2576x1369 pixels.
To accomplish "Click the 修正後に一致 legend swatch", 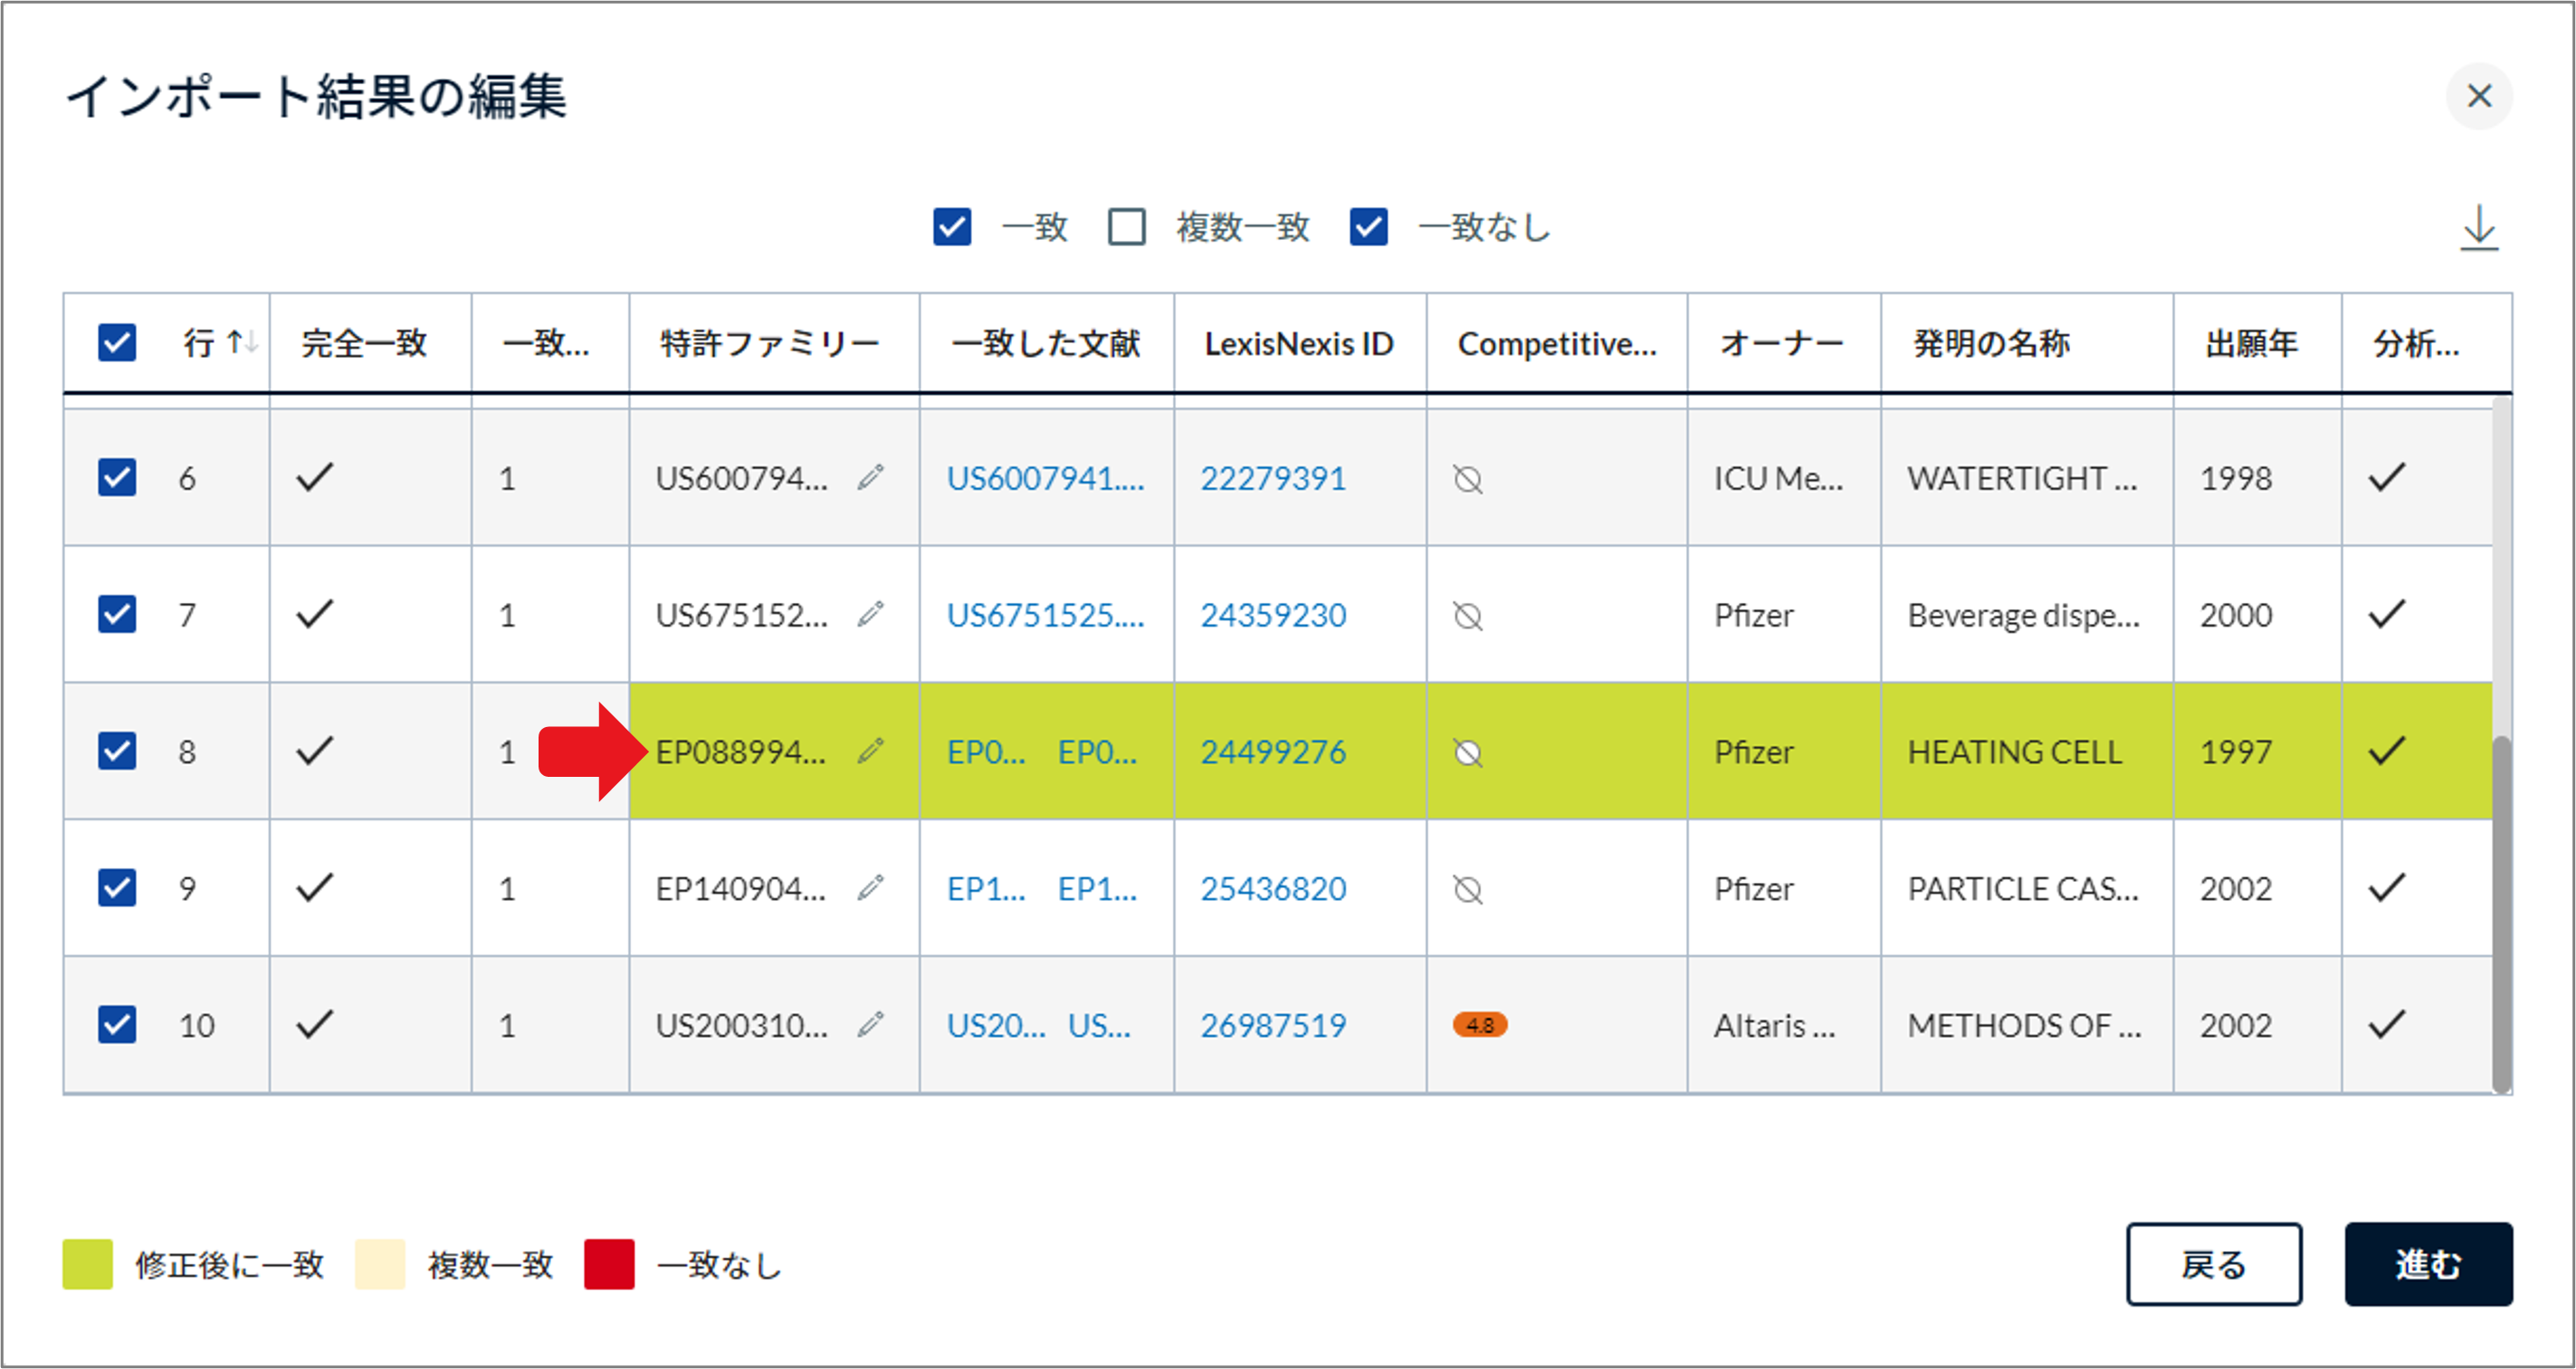I will [x=87, y=1264].
